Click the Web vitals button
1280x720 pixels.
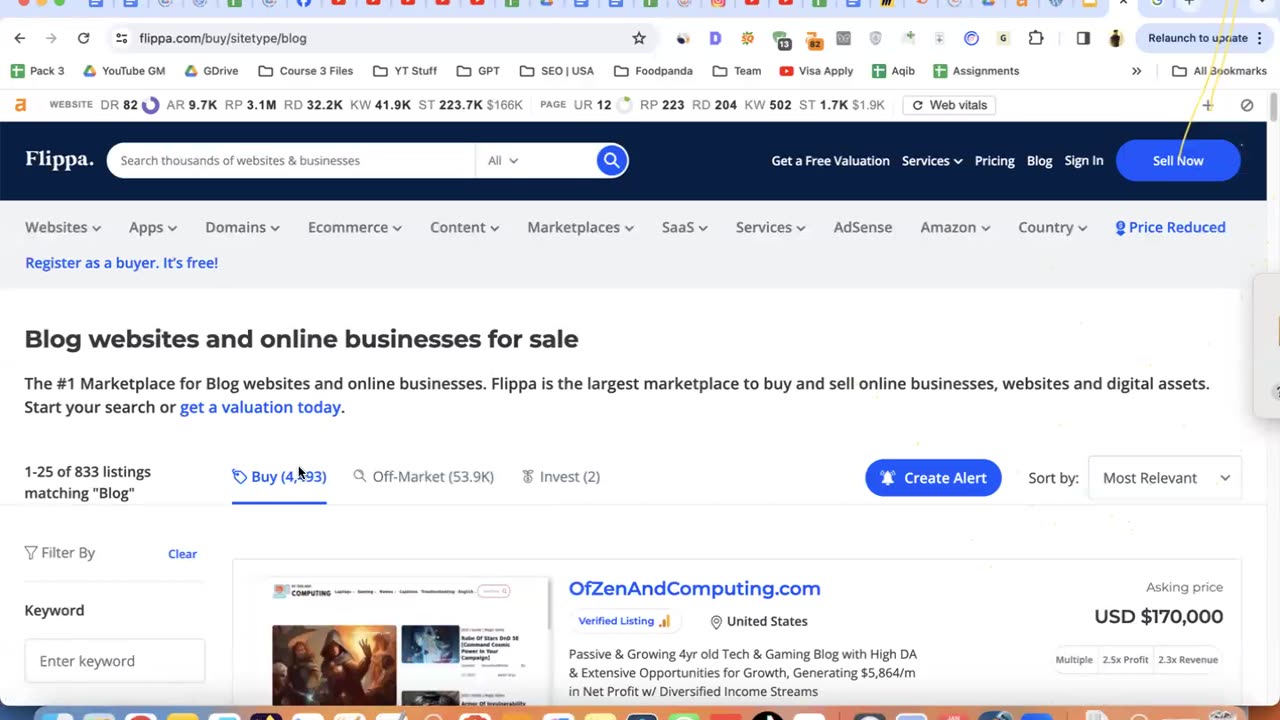[x=950, y=105]
